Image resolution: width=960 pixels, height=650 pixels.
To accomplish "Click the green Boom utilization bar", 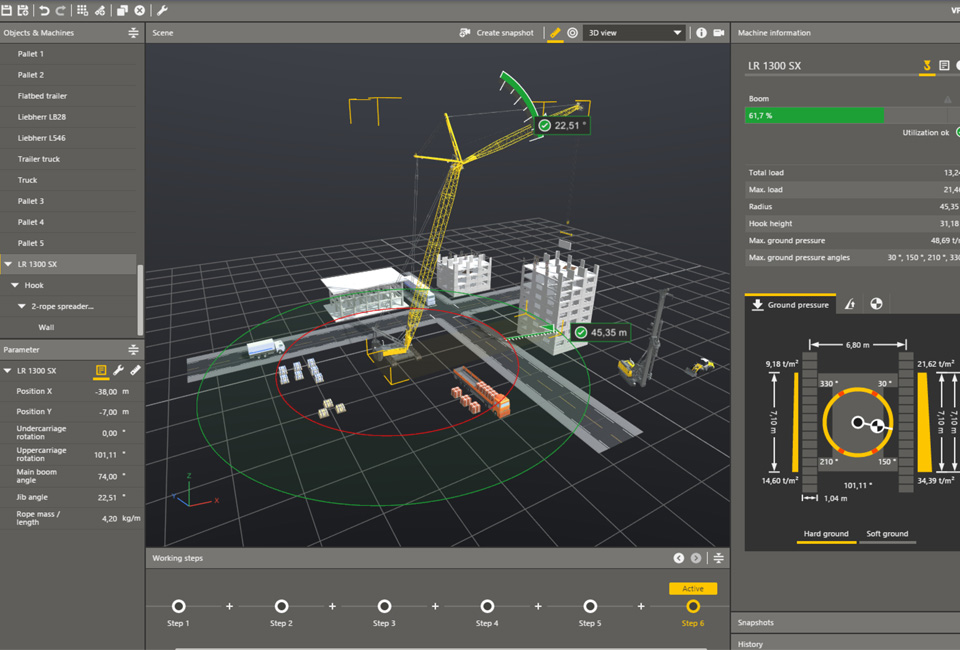I will click(815, 116).
